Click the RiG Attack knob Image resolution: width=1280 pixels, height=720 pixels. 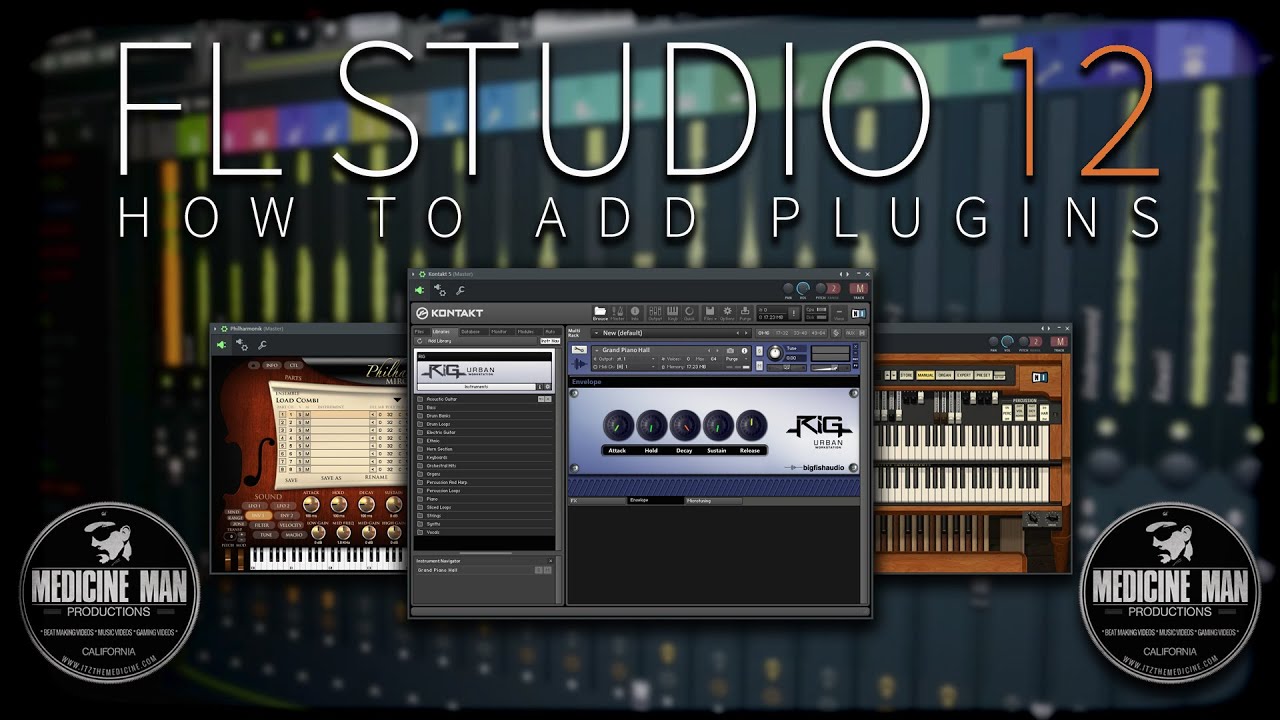tap(617, 424)
